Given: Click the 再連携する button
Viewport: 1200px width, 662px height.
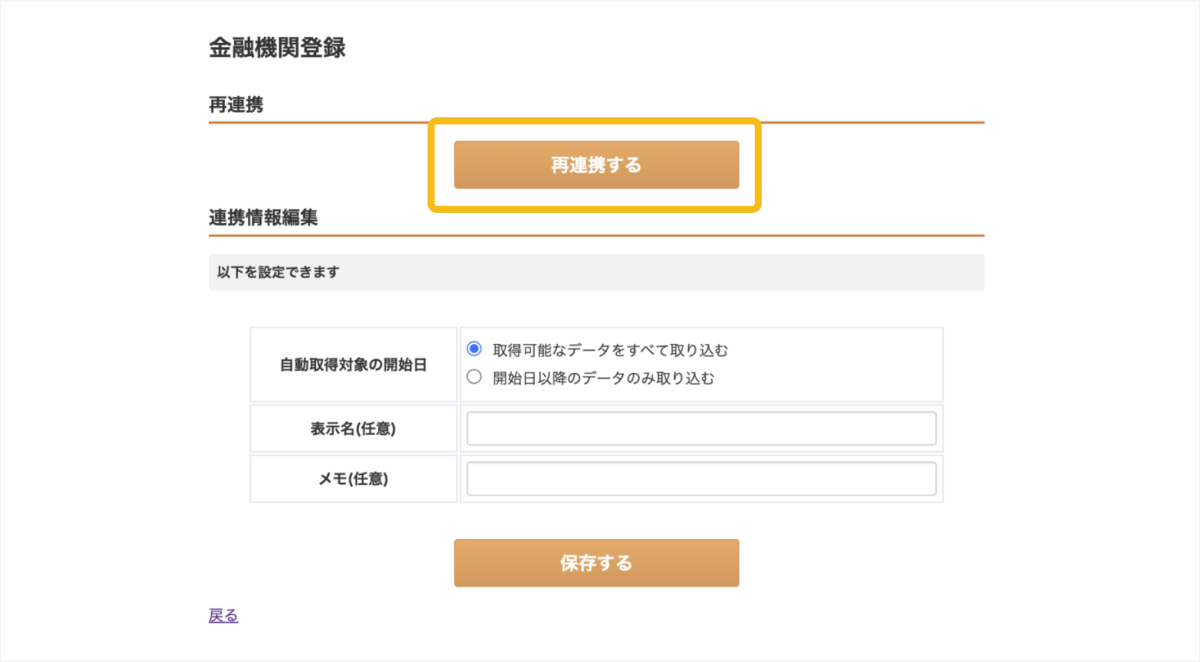Looking at the screenshot, I should pyautogui.click(x=596, y=165).
